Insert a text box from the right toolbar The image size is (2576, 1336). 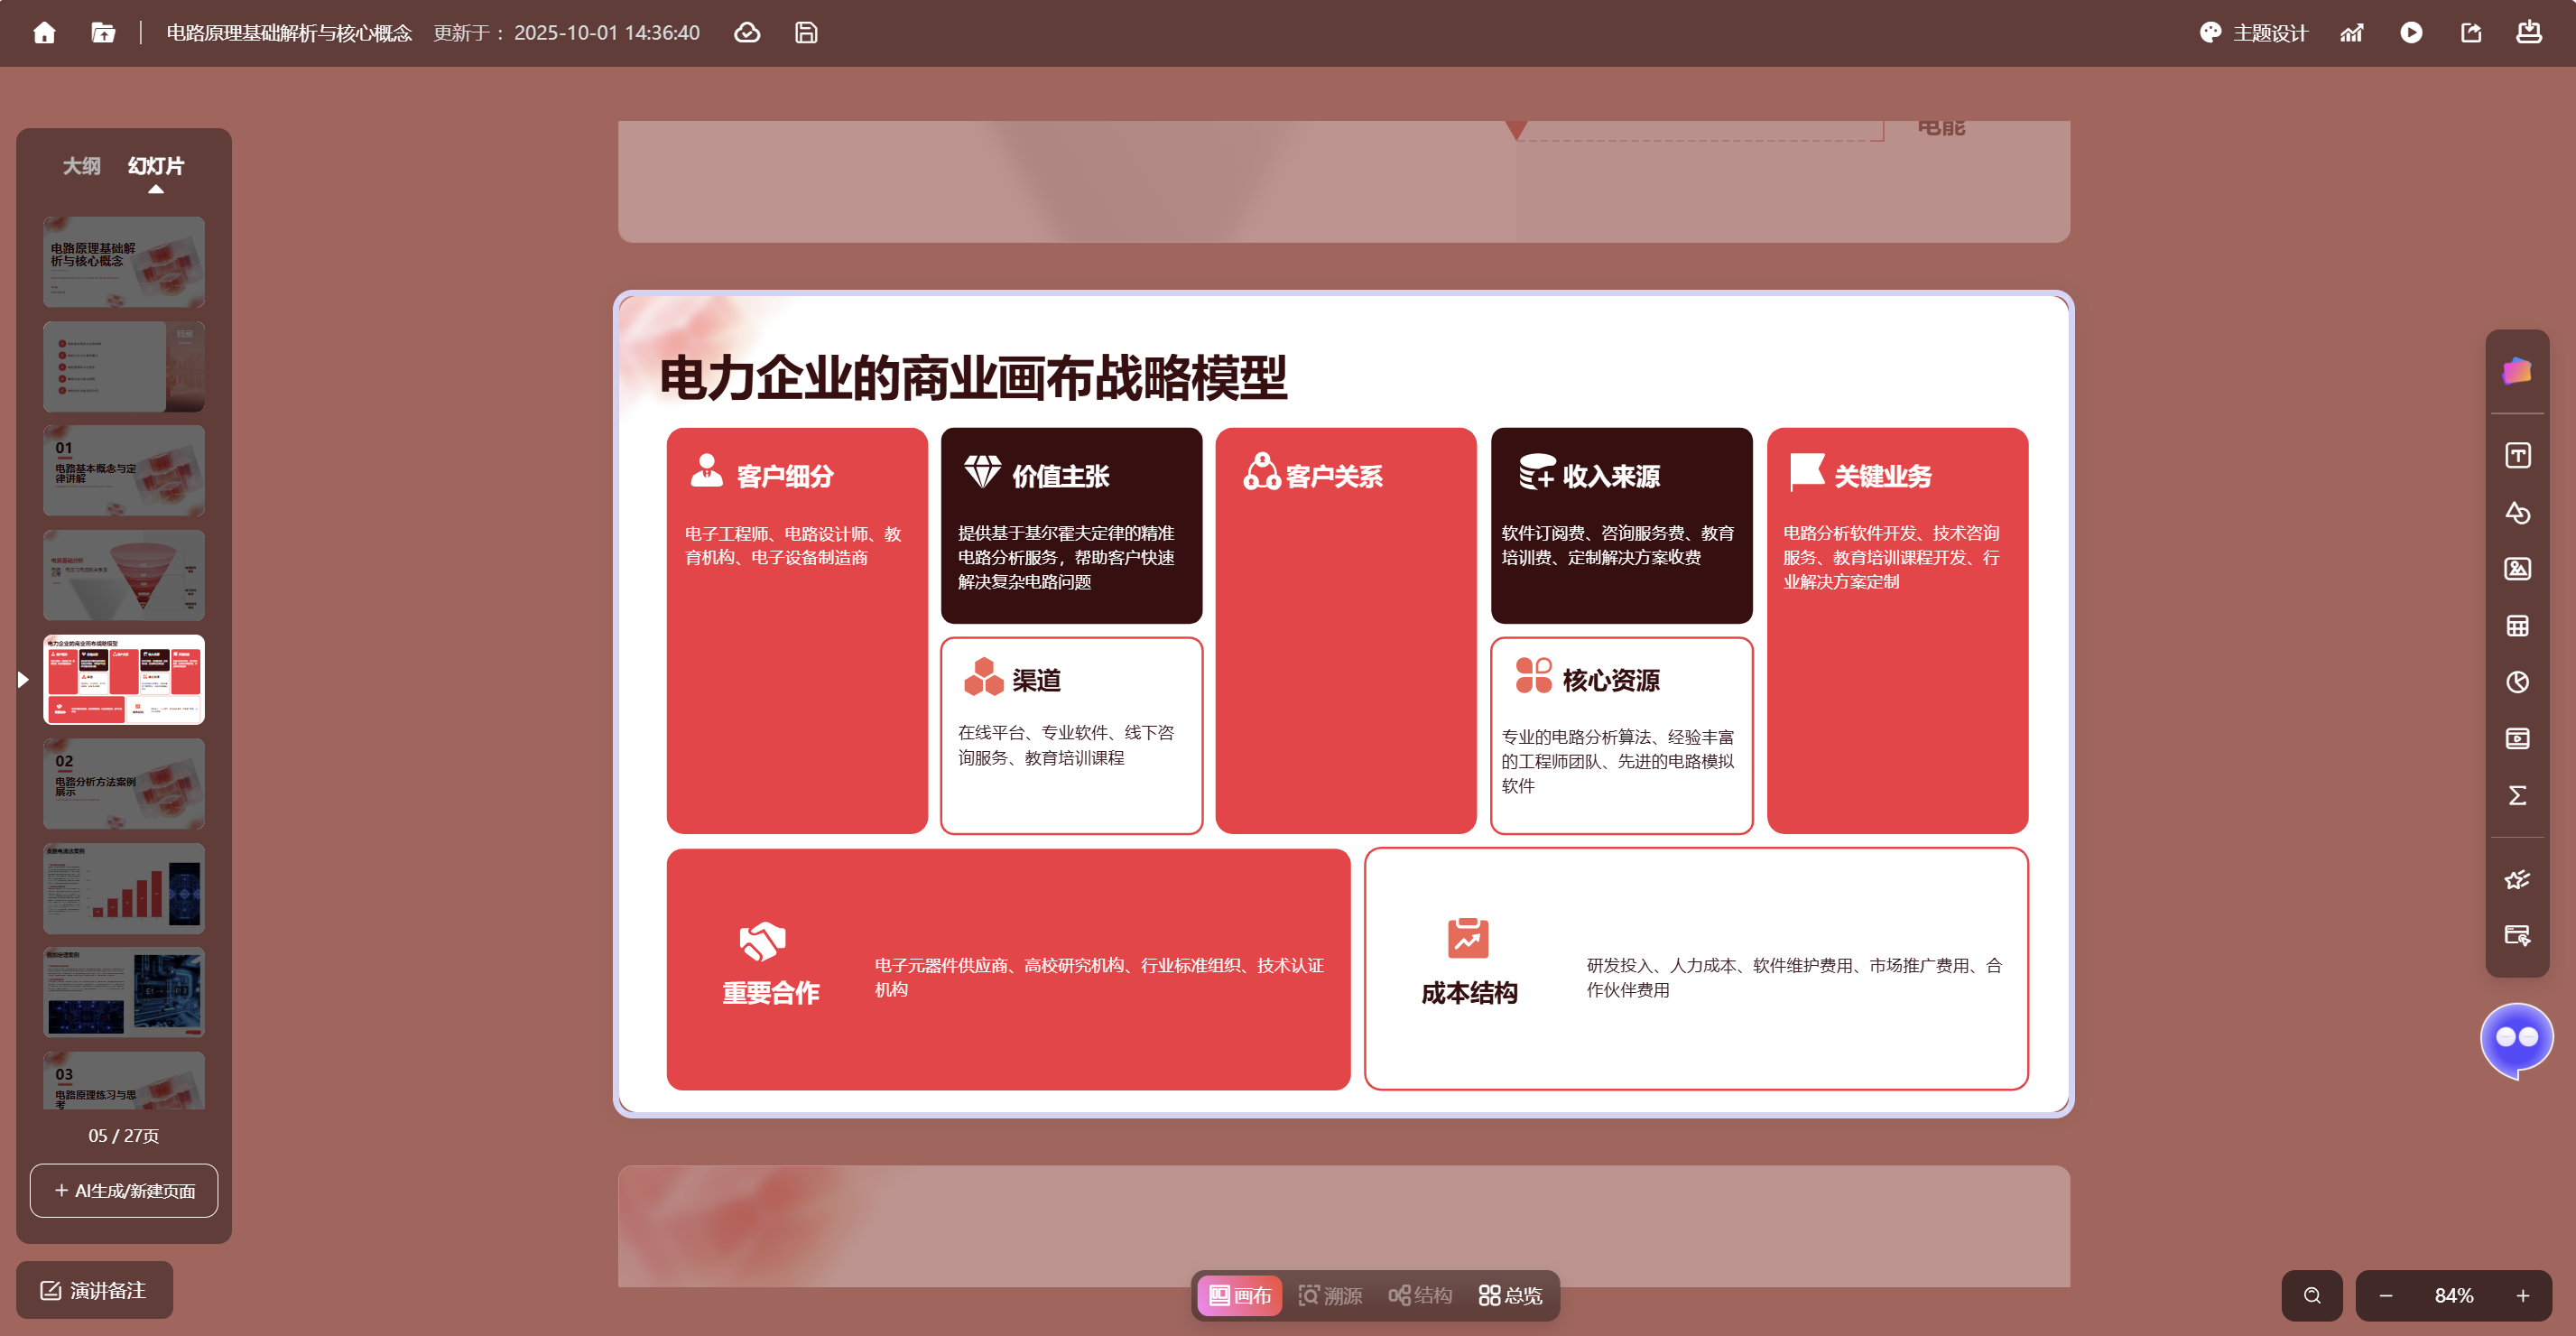(x=2517, y=456)
